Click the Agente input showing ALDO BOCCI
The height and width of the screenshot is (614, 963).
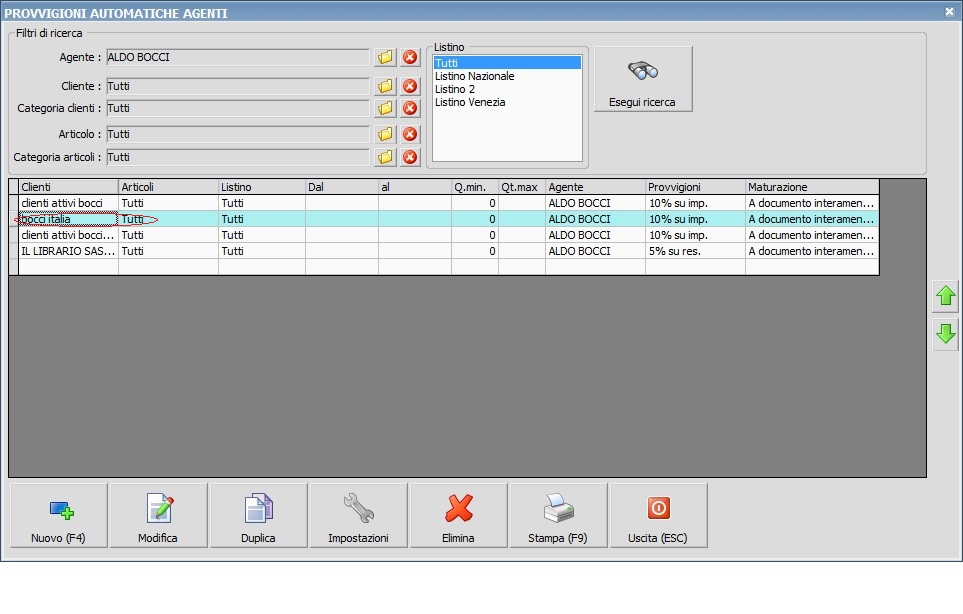[238, 57]
